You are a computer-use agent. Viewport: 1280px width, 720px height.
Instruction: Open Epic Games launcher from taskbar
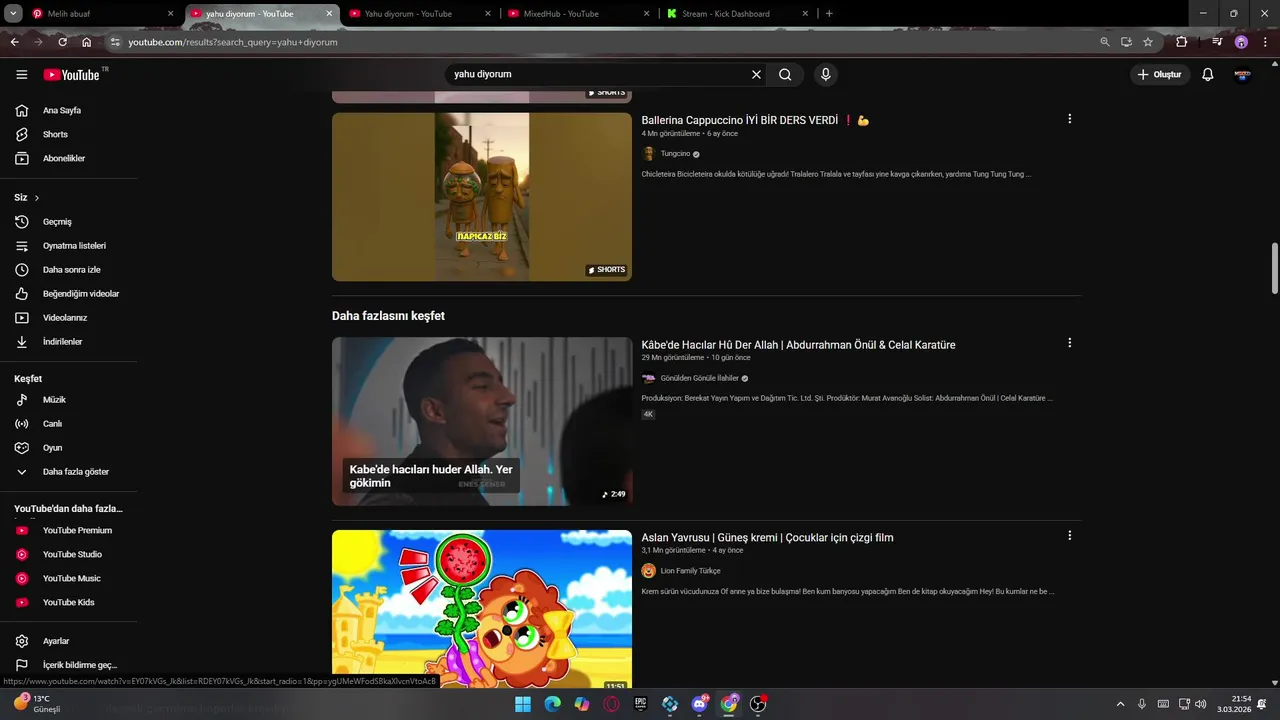click(640, 704)
